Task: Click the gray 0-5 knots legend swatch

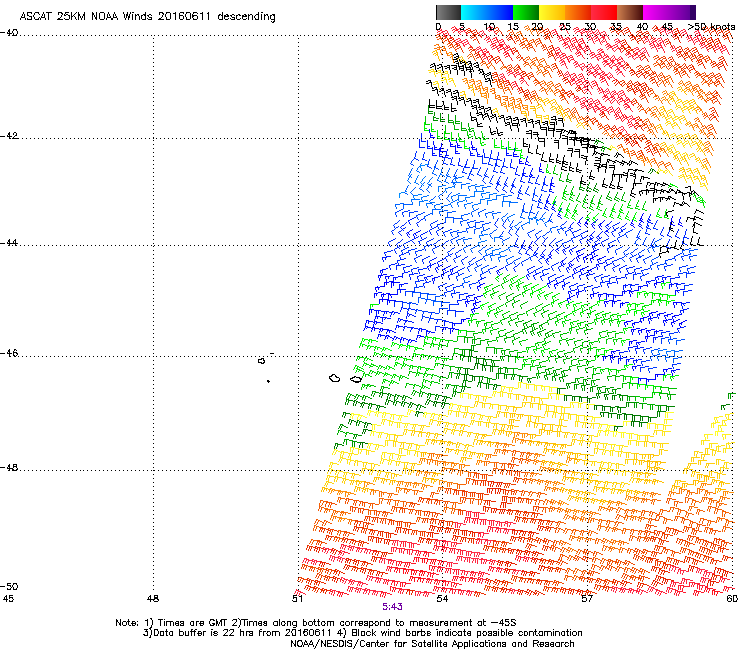Action: [x=448, y=12]
